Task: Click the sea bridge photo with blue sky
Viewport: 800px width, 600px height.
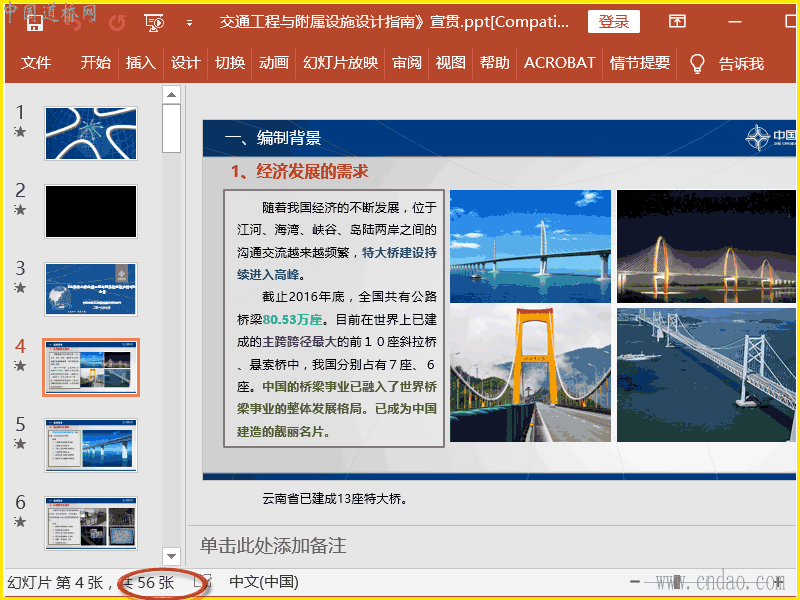Action: [x=530, y=246]
